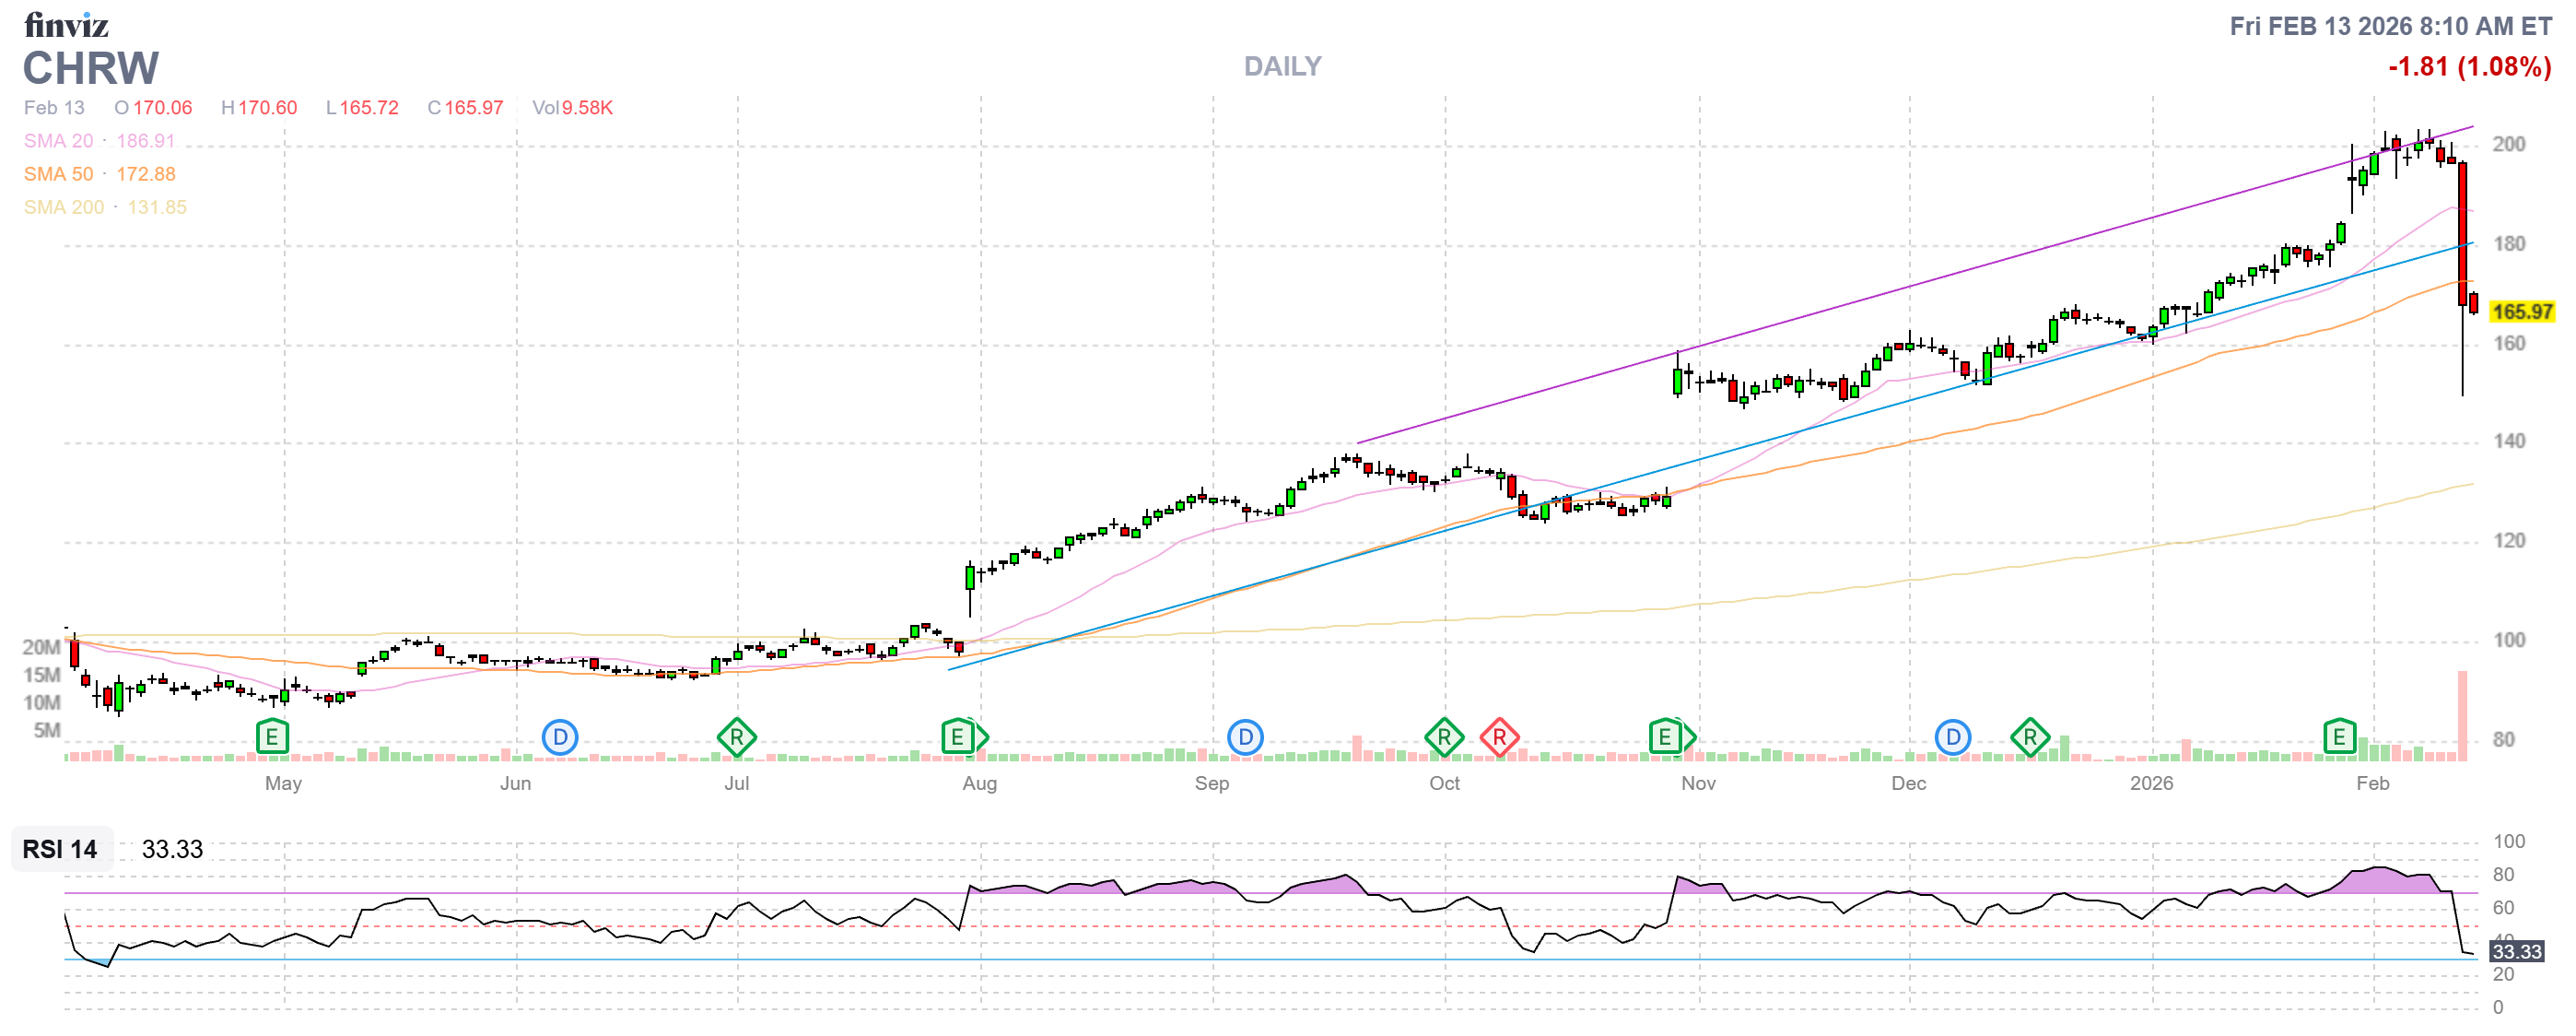Click the earnings marker before August
The image size is (2576, 1036).
(x=958, y=737)
